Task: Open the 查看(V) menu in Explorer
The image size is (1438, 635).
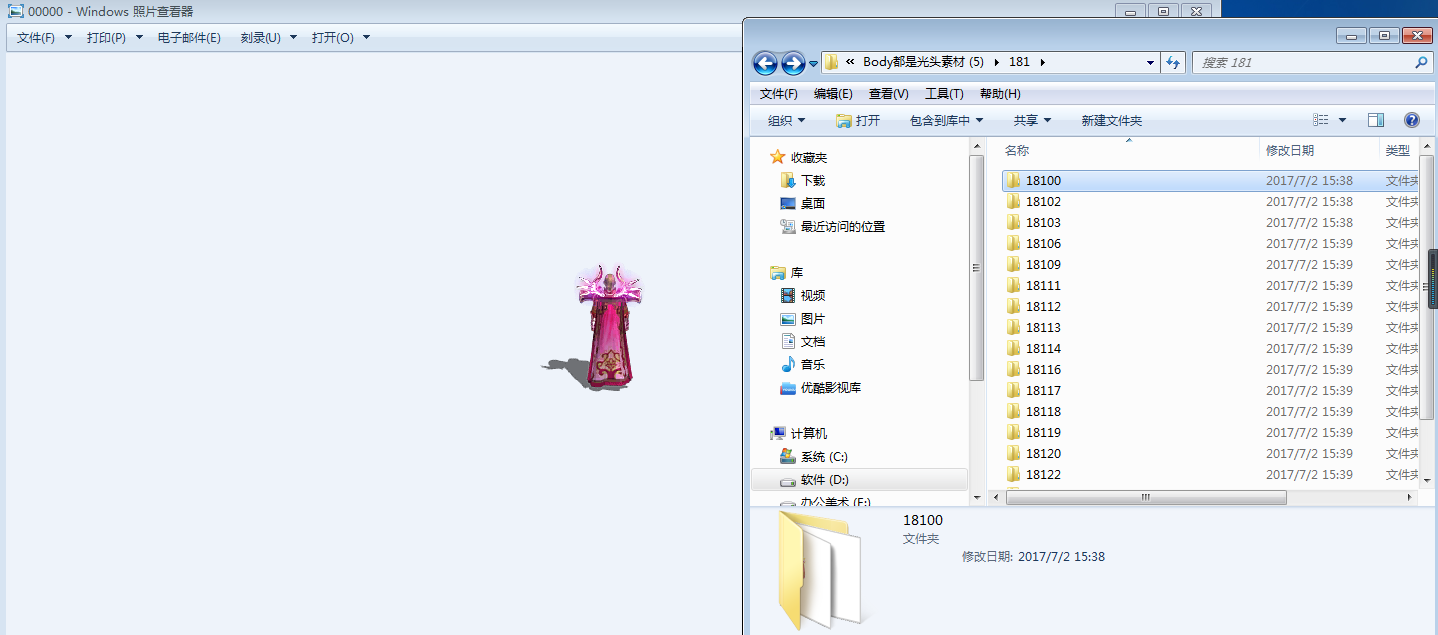Action: click(888, 94)
